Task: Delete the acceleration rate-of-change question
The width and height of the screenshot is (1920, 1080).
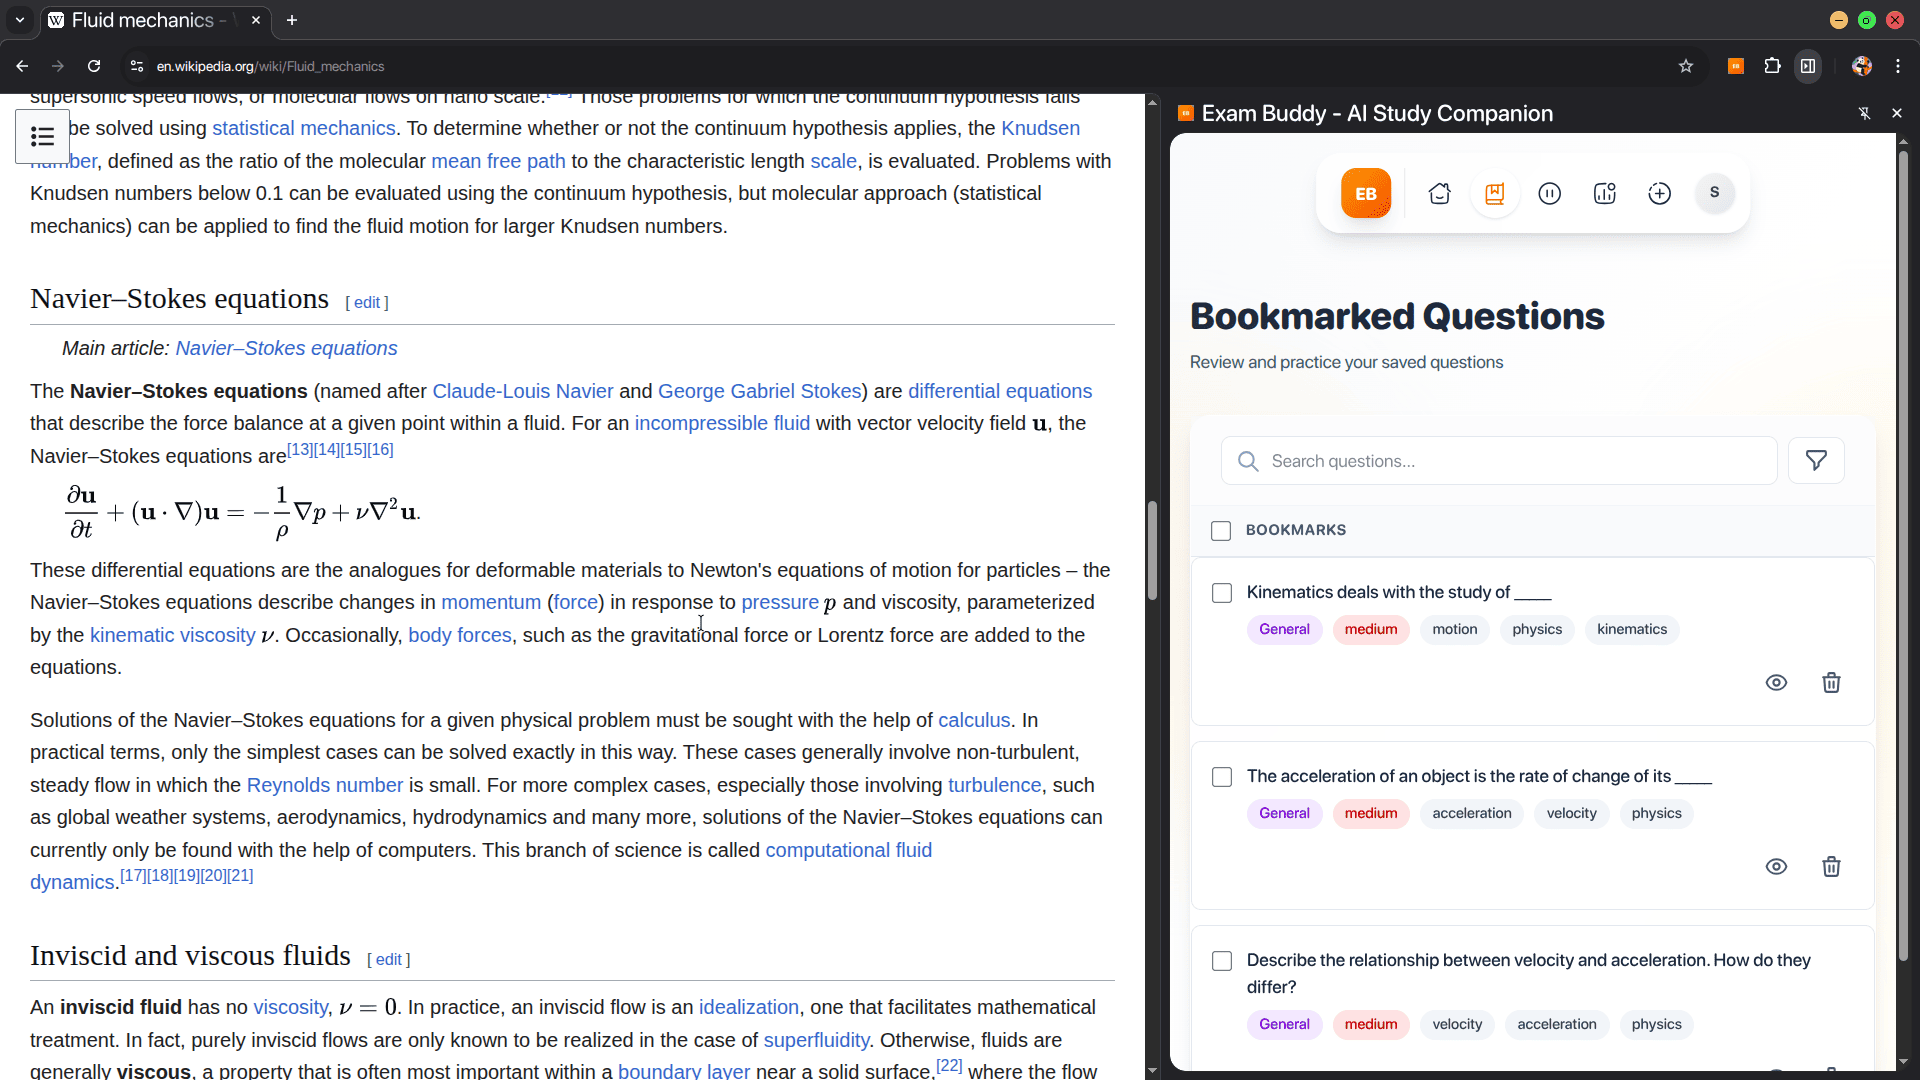Action: tap(1831, 867)
